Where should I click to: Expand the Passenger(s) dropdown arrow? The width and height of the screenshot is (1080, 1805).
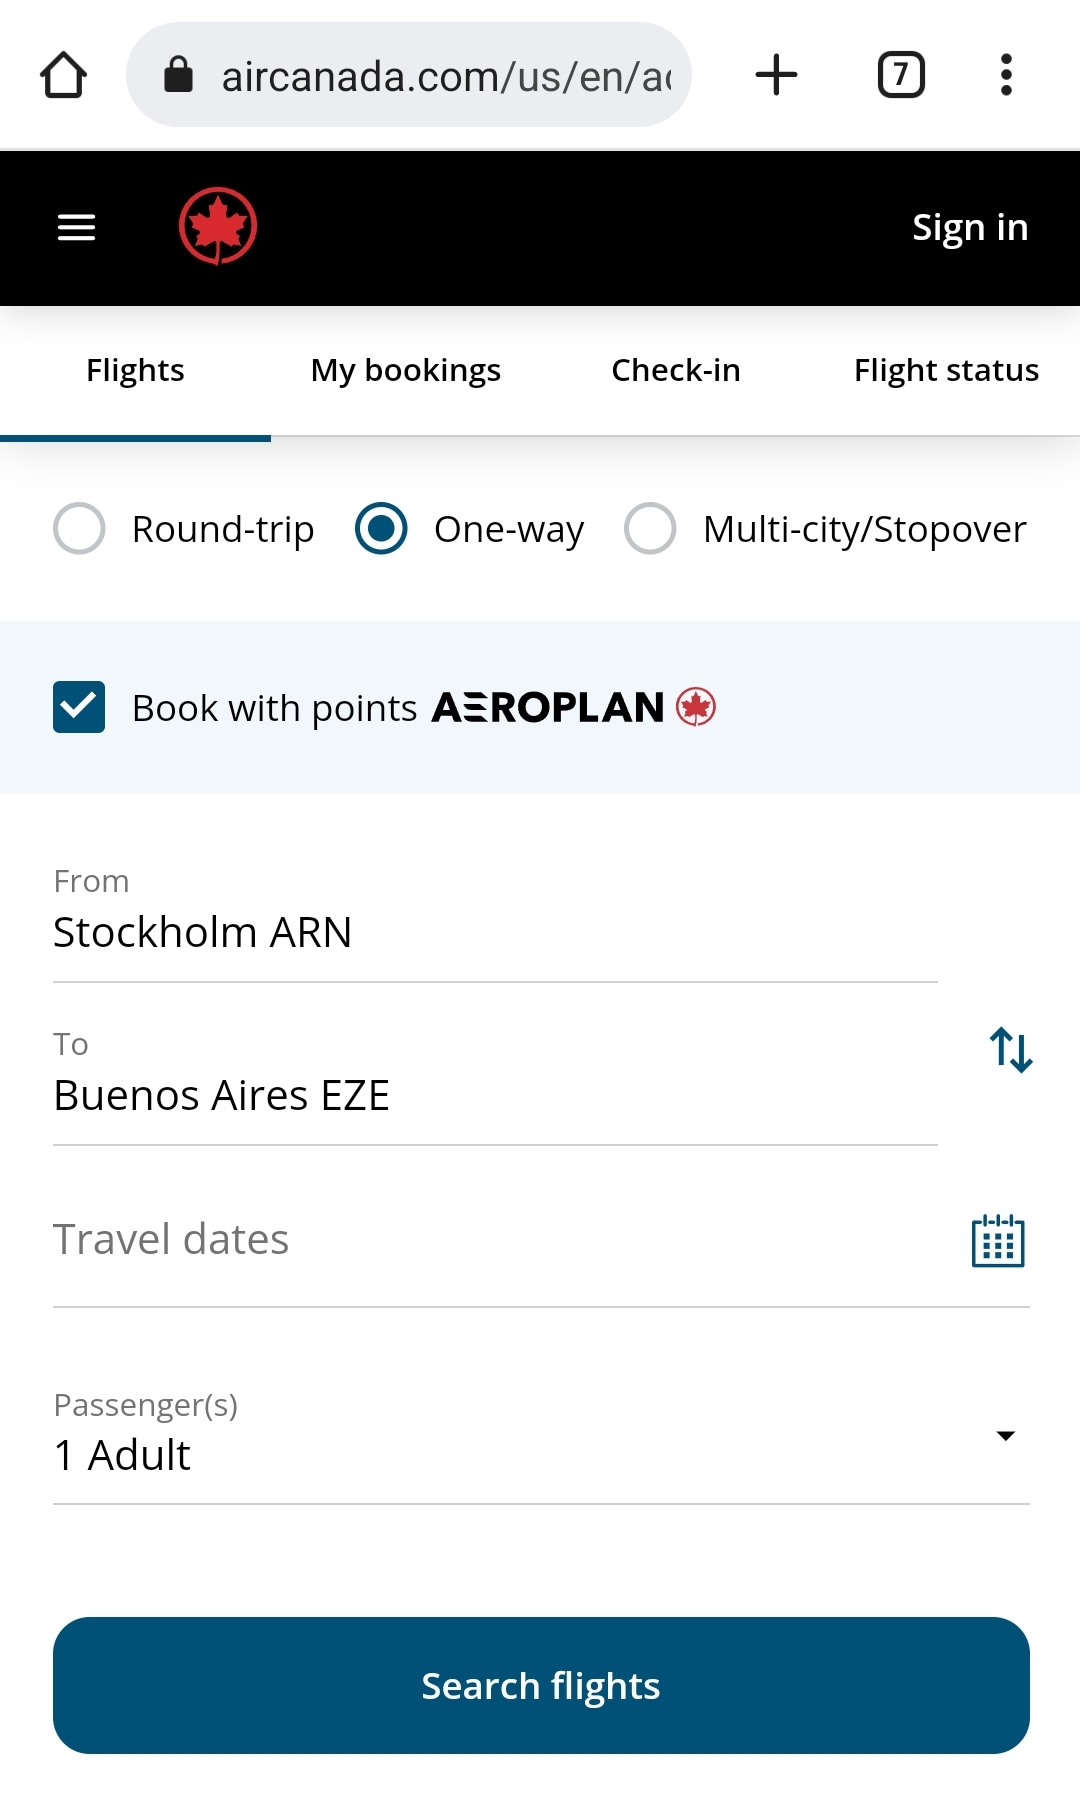1005,1436
